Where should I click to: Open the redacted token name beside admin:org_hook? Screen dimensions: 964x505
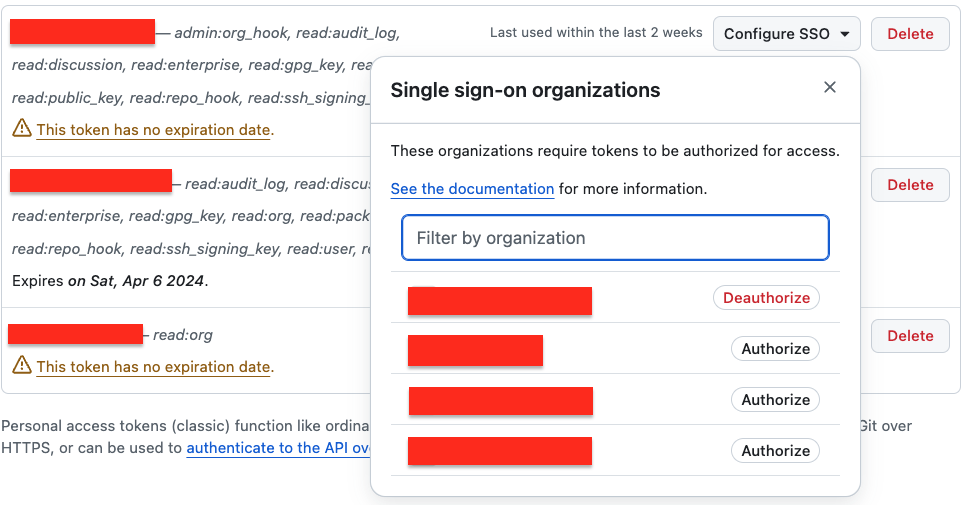click(83, 32)
